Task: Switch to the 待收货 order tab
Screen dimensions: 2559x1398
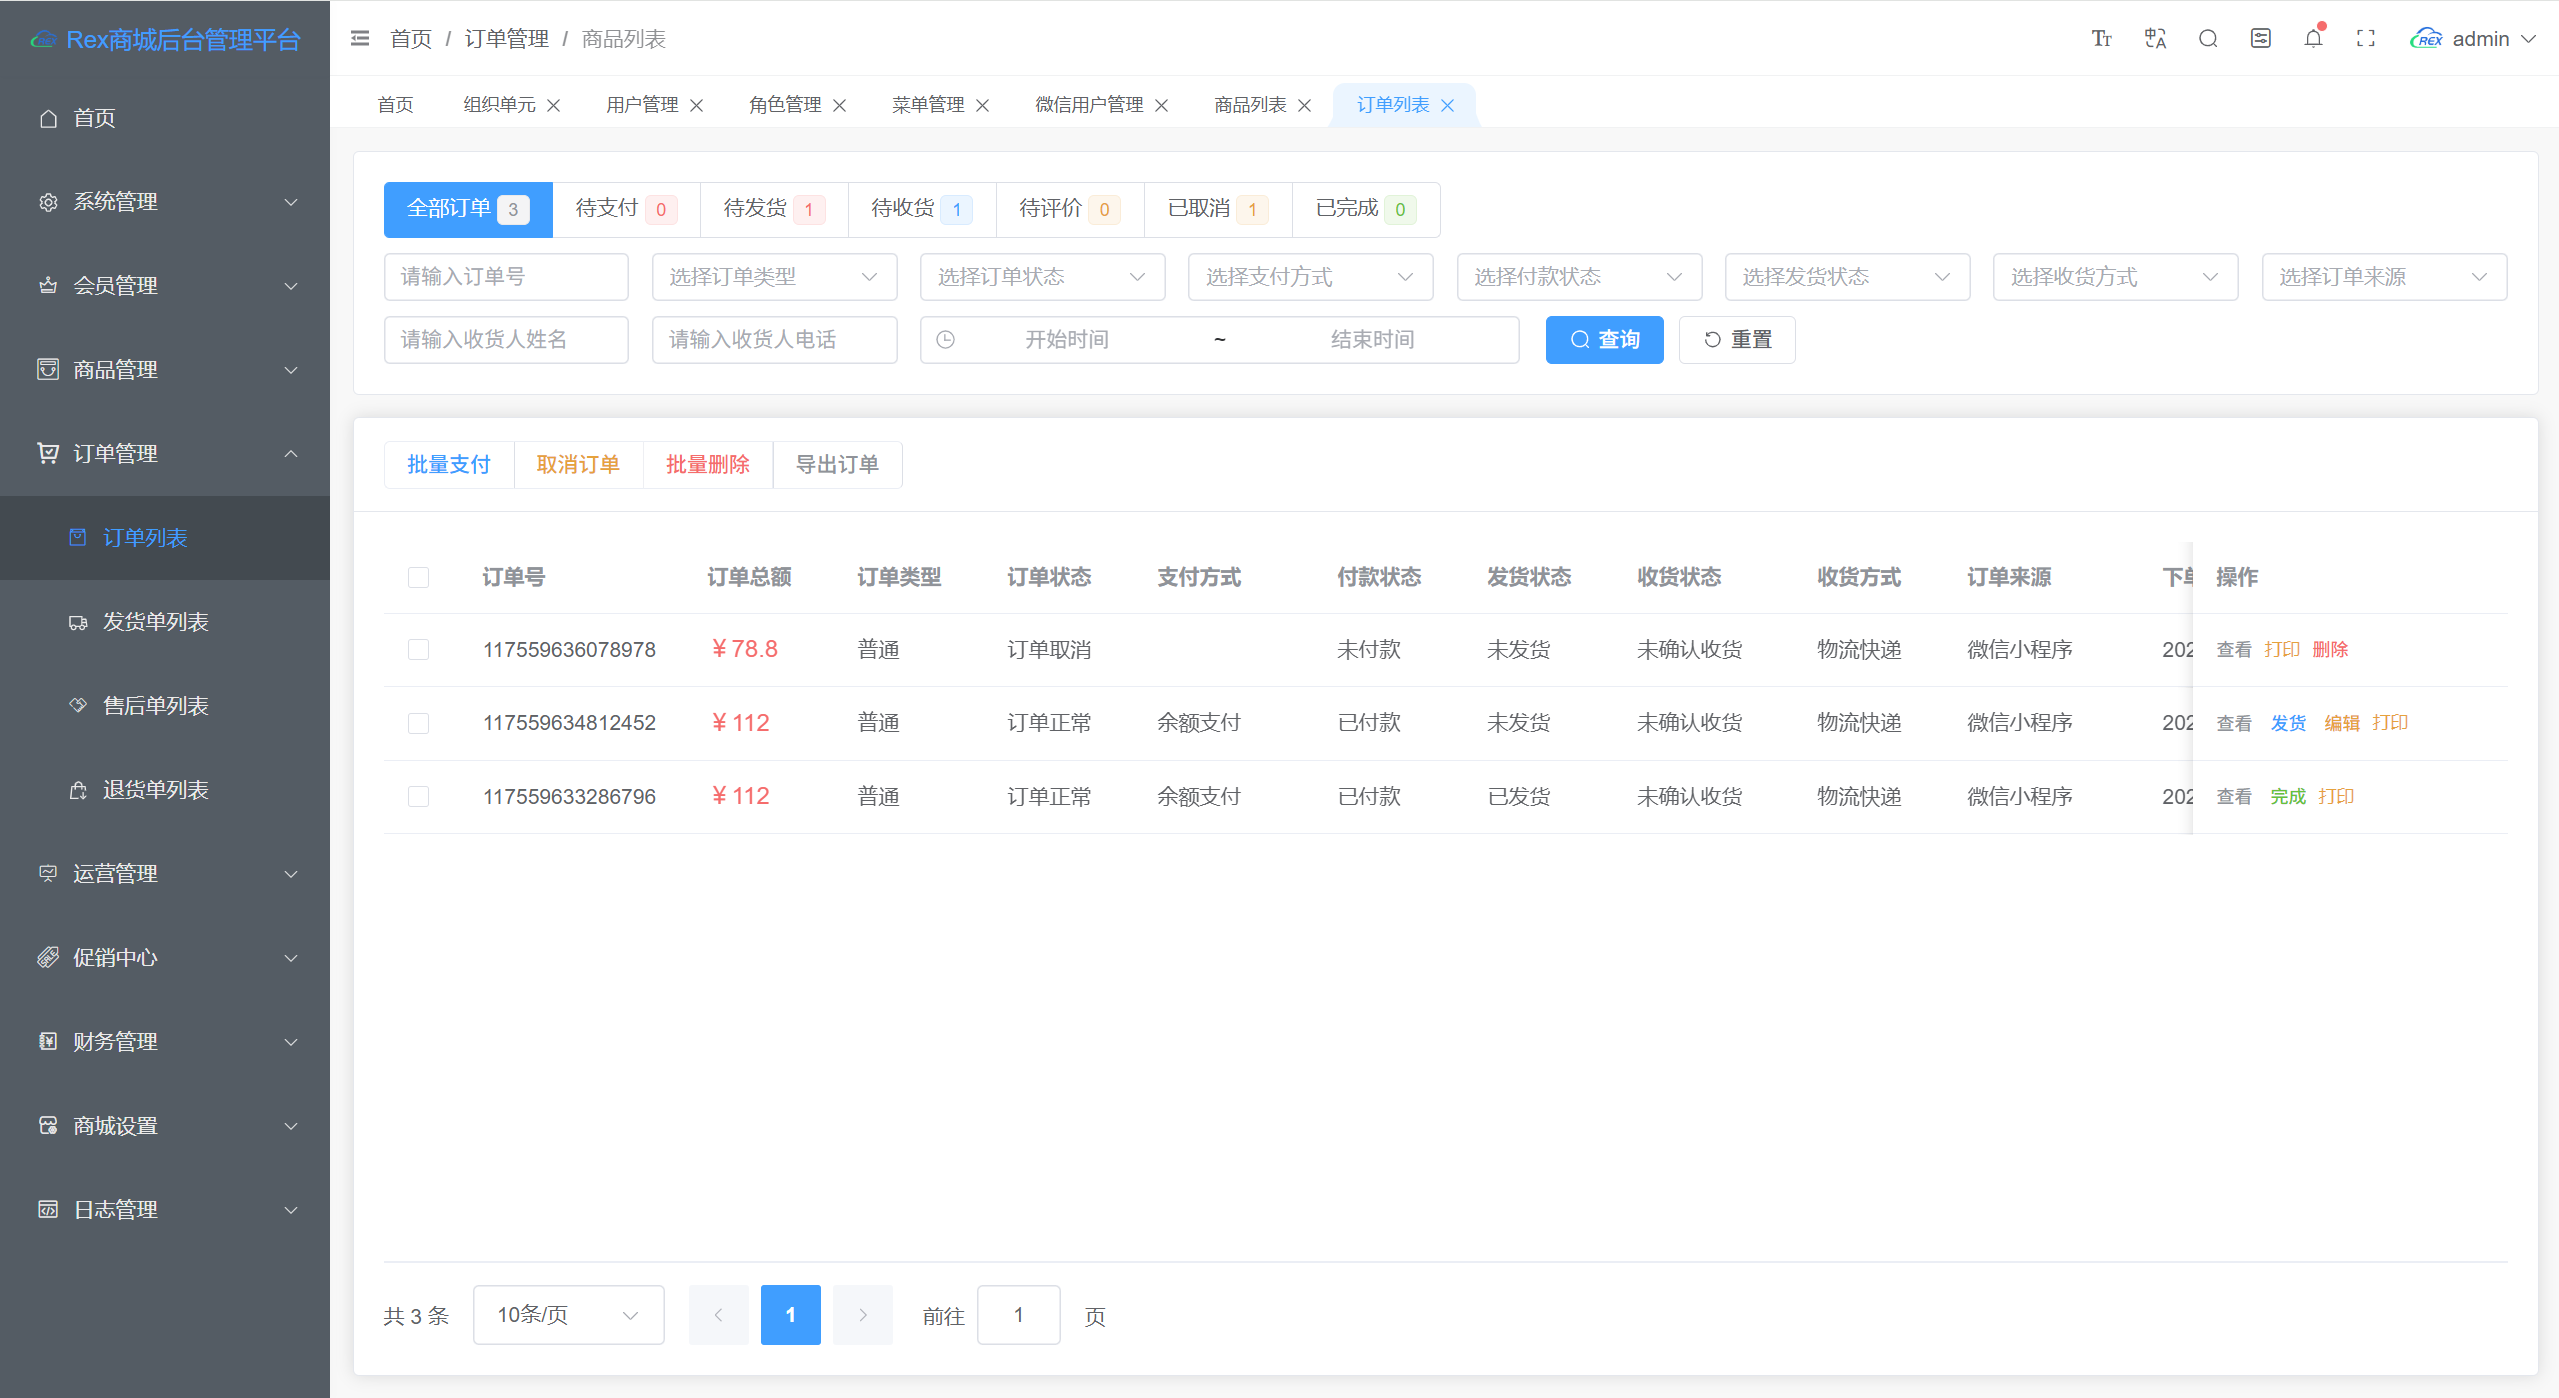Action: 922,209
